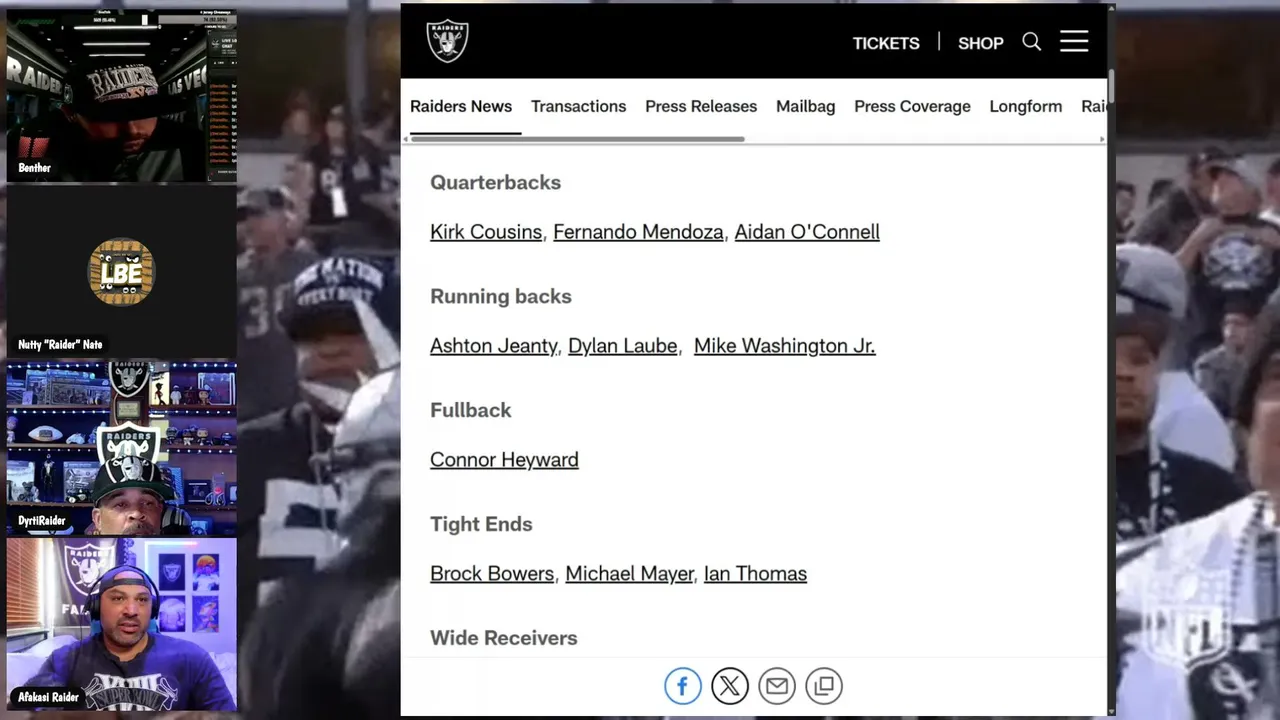Click the Running backs heading
The width and height of the screenshot is (1280, 720).
pos(501,297)
